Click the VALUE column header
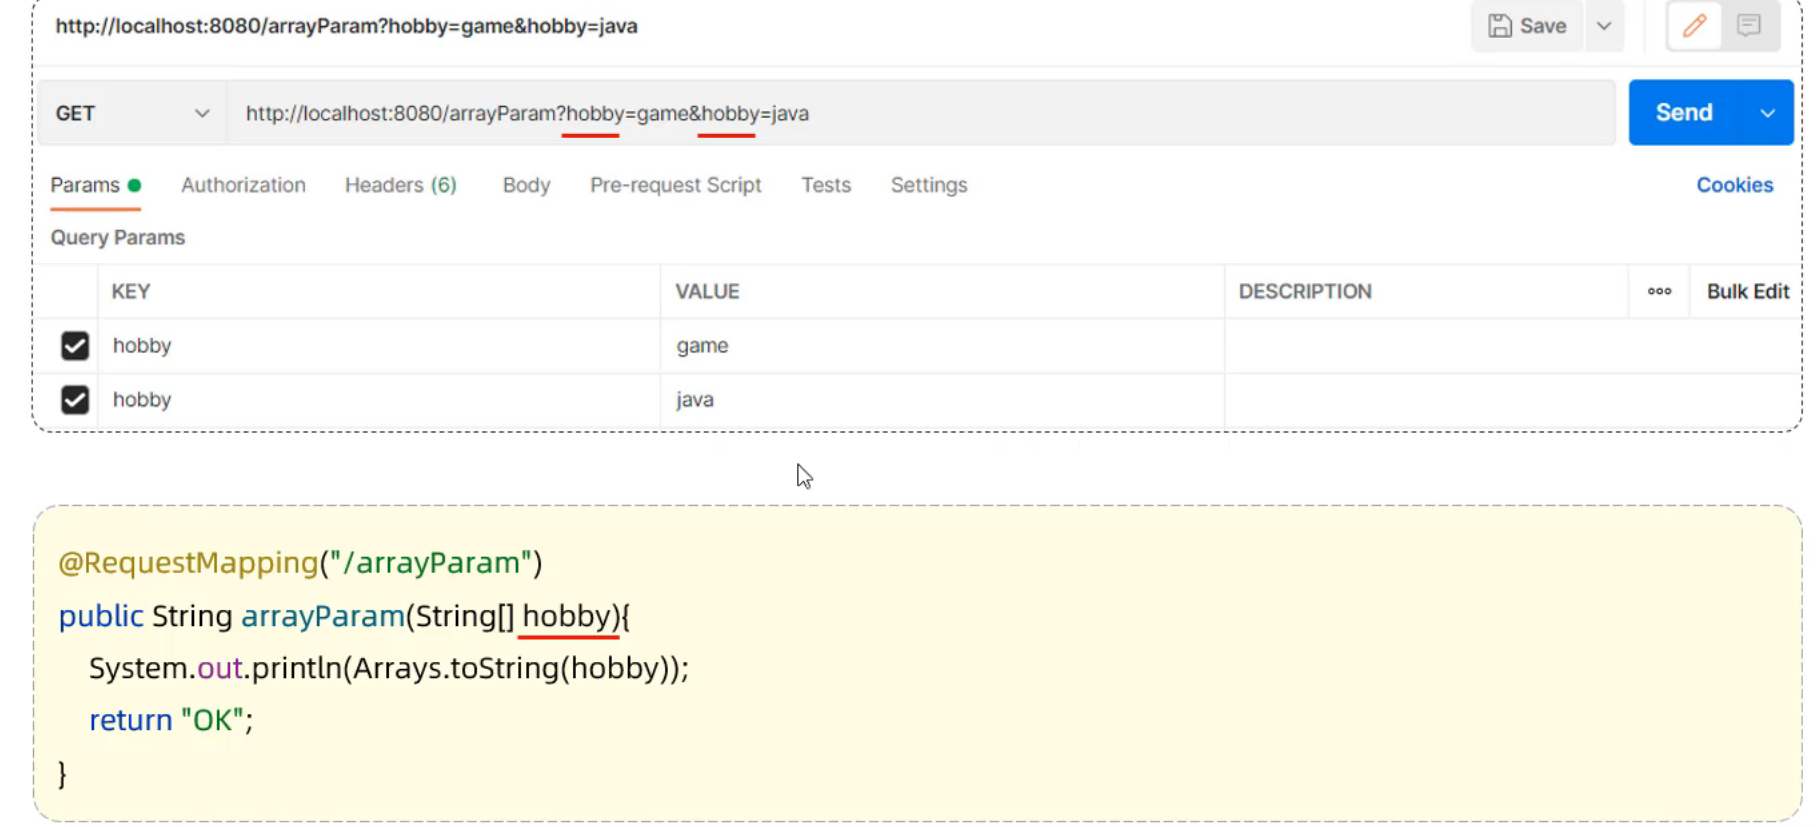Screen dimensions: 1816x827 707,291
